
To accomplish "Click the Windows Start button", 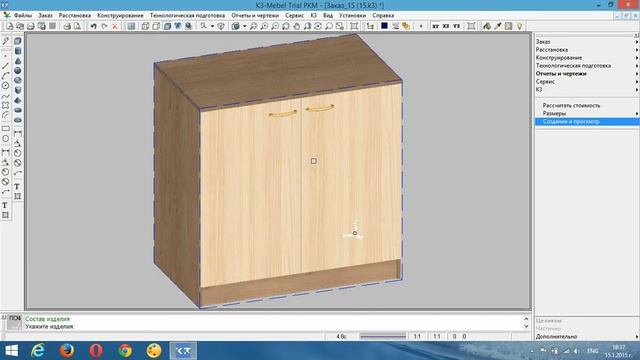I will (11, 351).
